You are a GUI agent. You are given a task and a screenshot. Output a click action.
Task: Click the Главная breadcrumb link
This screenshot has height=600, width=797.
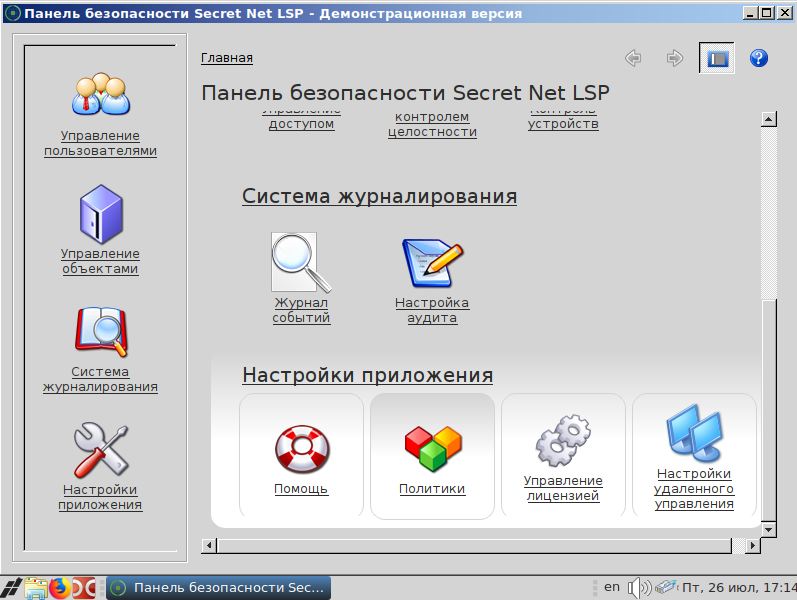[227, 58]
